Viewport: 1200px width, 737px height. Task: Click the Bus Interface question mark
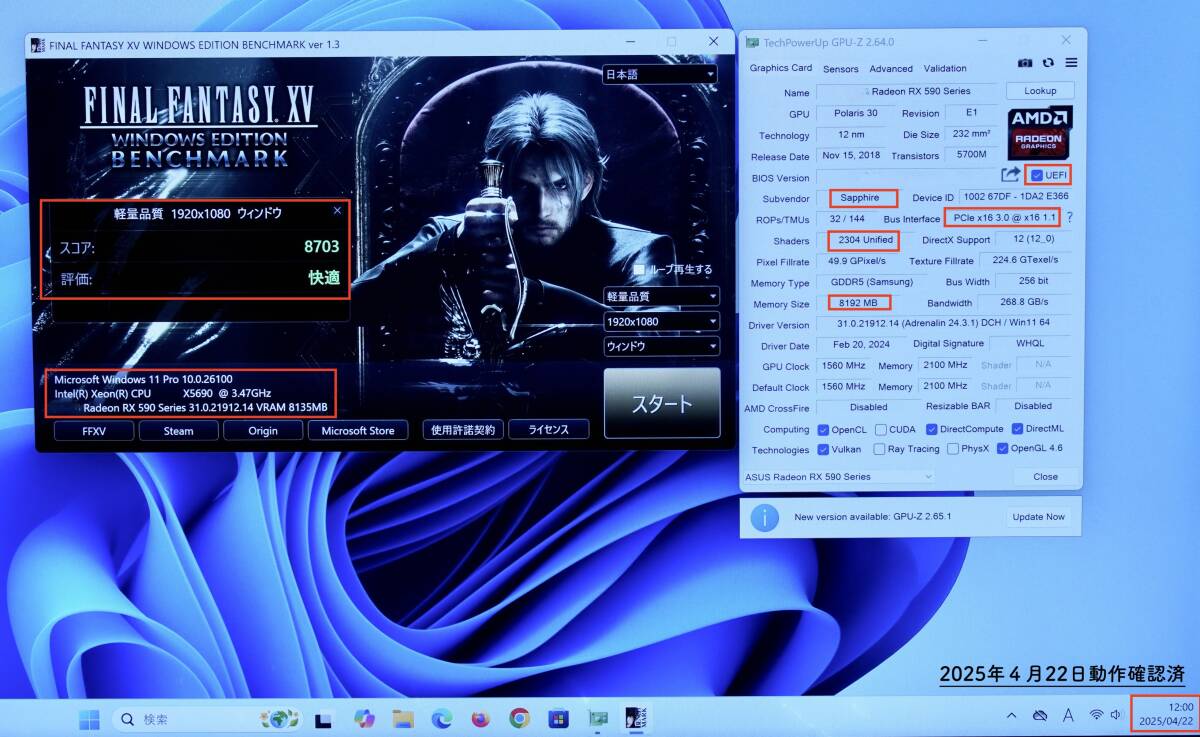coord(1069,218)
